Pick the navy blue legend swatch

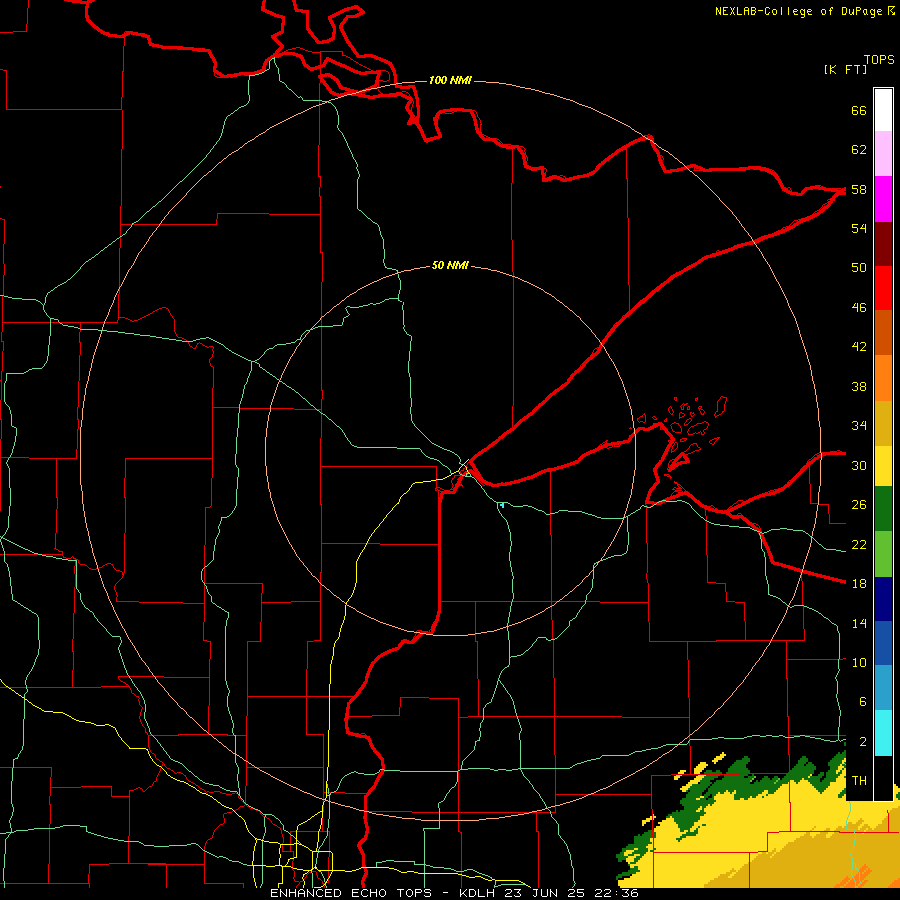pyautogui.click(x=883, y=599)
